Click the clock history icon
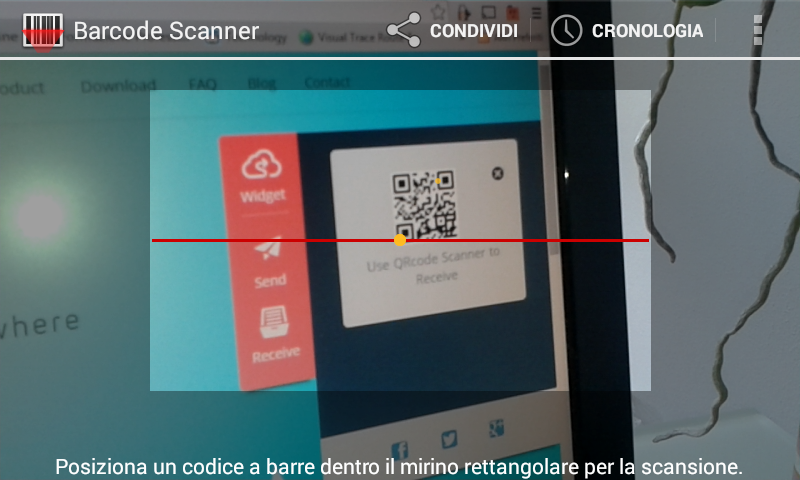800x480 pixels. 566,31
